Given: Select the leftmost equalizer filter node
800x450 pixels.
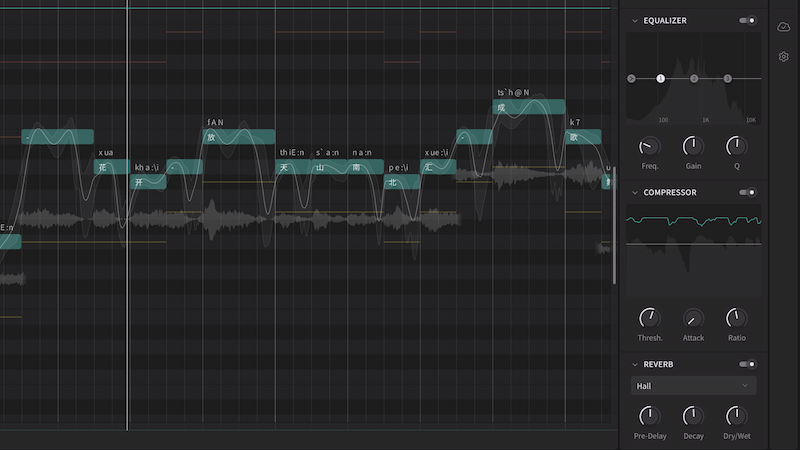Looking at the screenshot, I should [x=631, y=78].
